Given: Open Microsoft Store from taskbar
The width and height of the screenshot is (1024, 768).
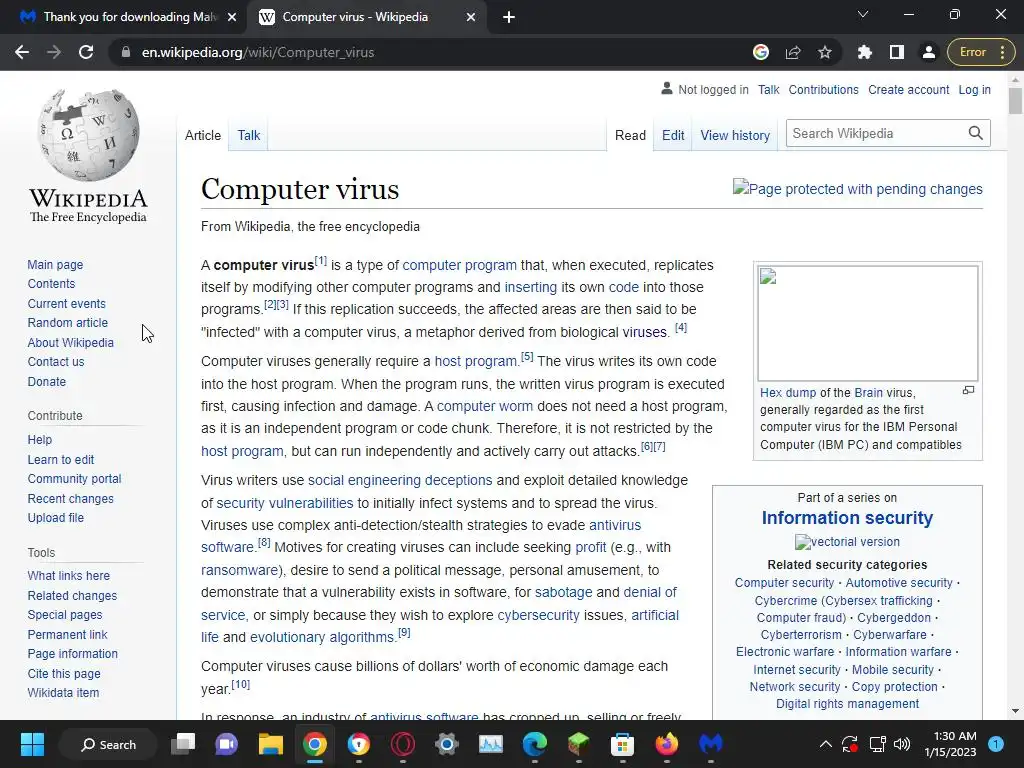Looking at the screenshot, I should tap(622, 744).
